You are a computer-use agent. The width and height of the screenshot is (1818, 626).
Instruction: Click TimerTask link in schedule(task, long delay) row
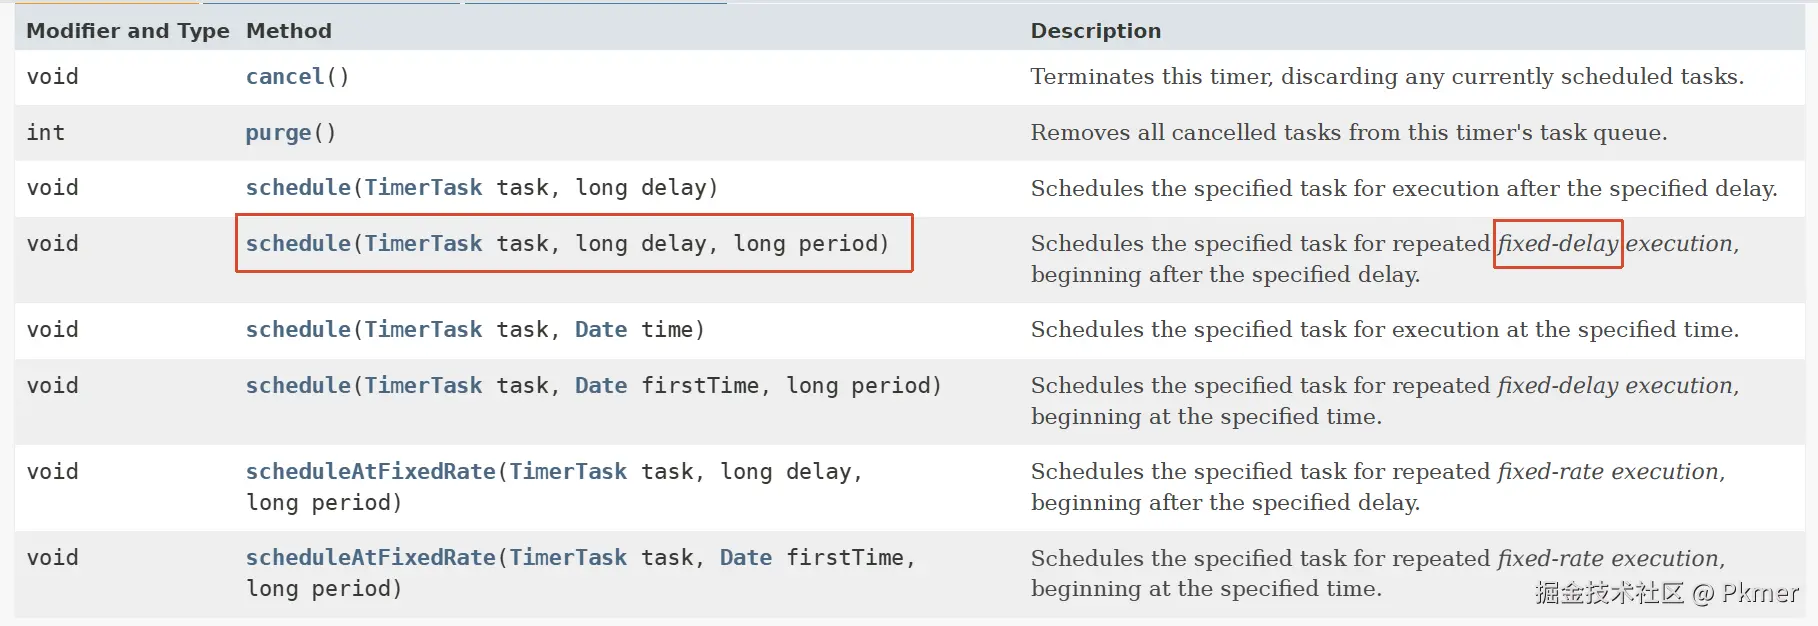[x=423, y=188]
